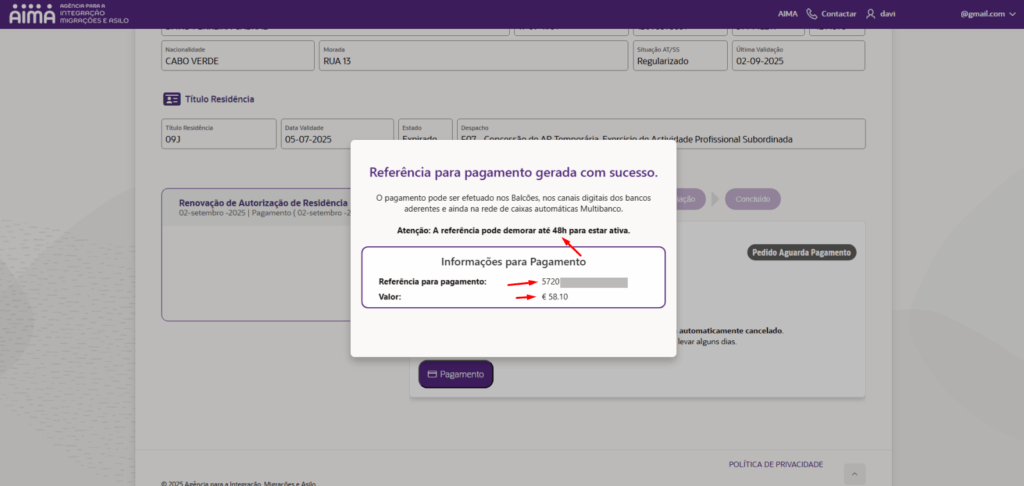This screenshot has width=1024, height=486.
Task: Click the credit card icon on Pagamento button
Action: (431, 374)
